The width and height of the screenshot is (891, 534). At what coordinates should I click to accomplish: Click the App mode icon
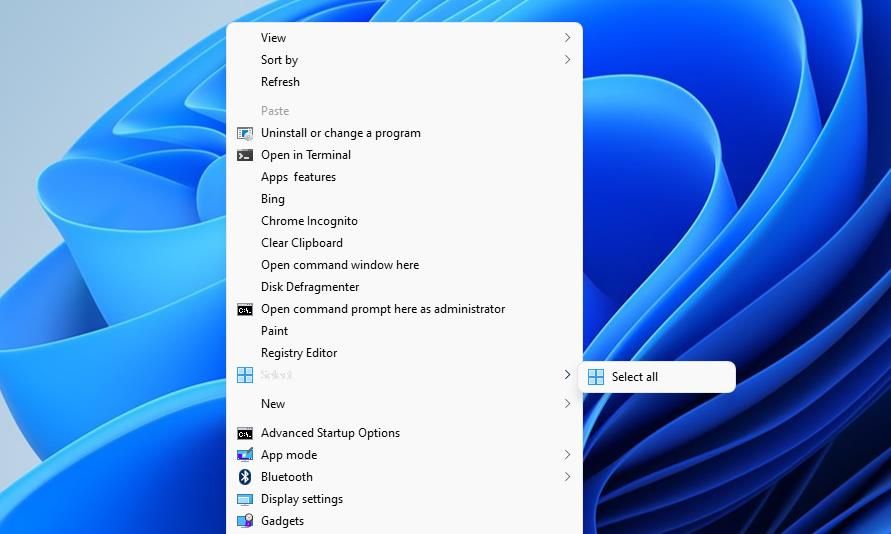(245, 455)
